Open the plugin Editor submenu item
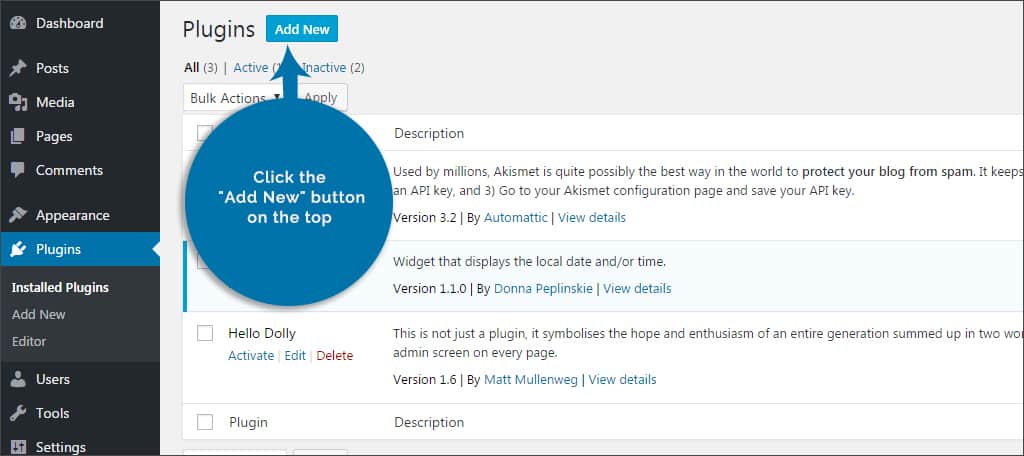 click(29, 342)
